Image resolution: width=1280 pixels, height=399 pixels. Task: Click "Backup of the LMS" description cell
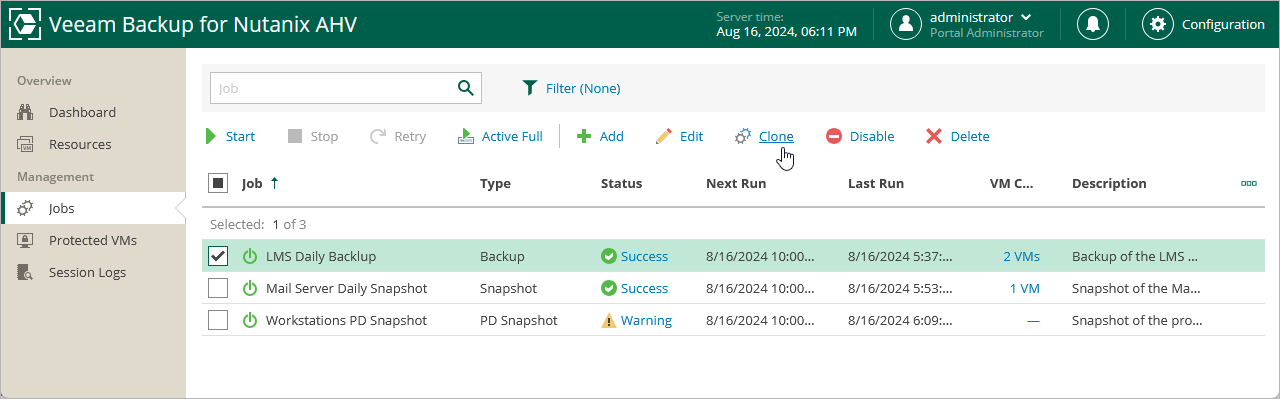[1135, 256]
